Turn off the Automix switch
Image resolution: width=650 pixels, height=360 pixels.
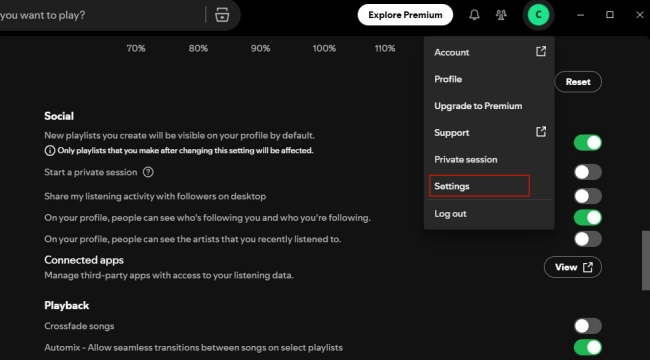click(587, 347)
